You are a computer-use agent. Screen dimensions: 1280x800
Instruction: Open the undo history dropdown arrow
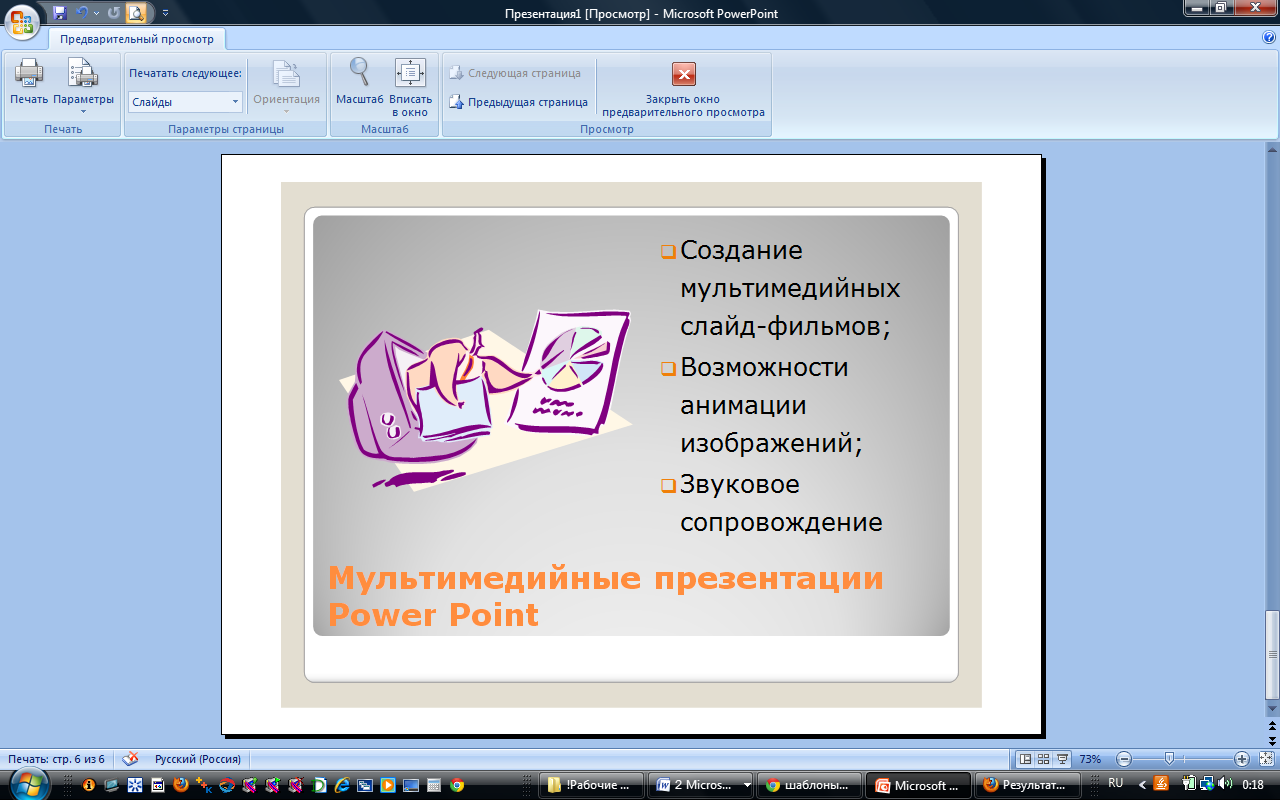pyautogui.click(x=96, y=13)
